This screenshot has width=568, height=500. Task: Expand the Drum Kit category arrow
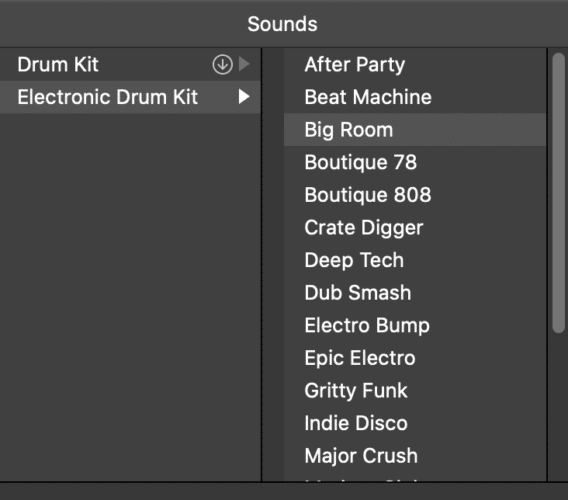click(245, 64)
